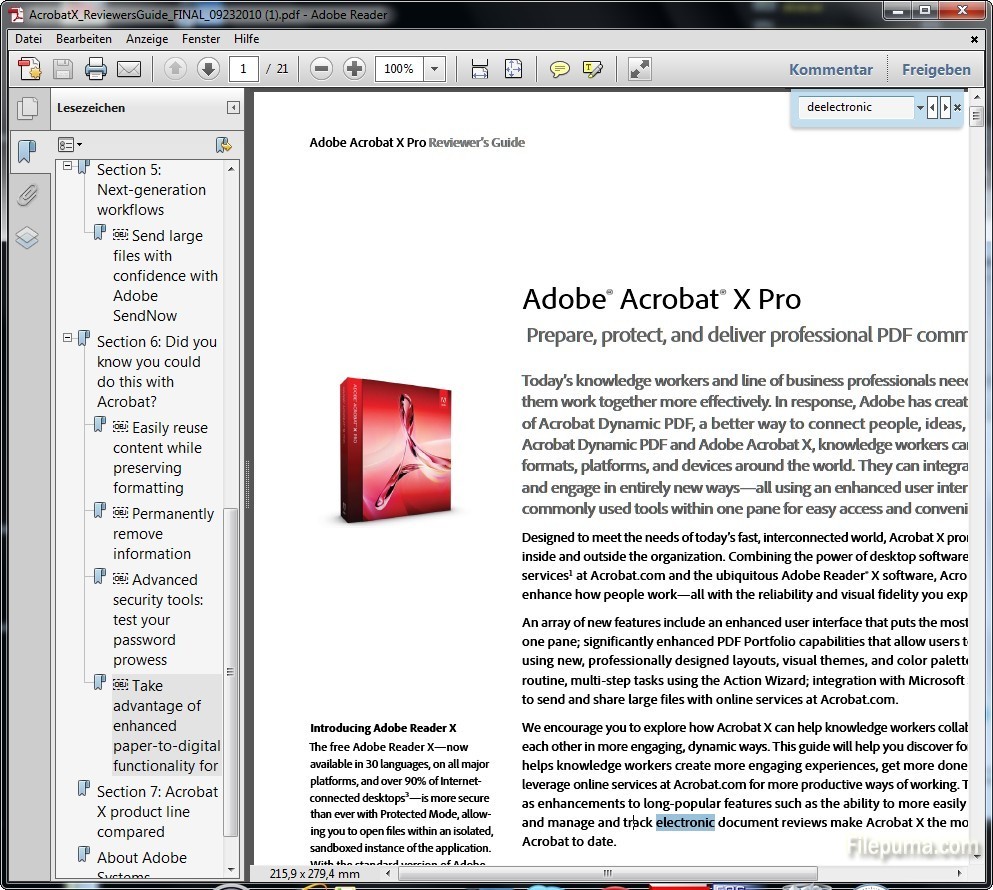Switch to full-screen read mode icon
993x890 pixels.
point(640,69)
